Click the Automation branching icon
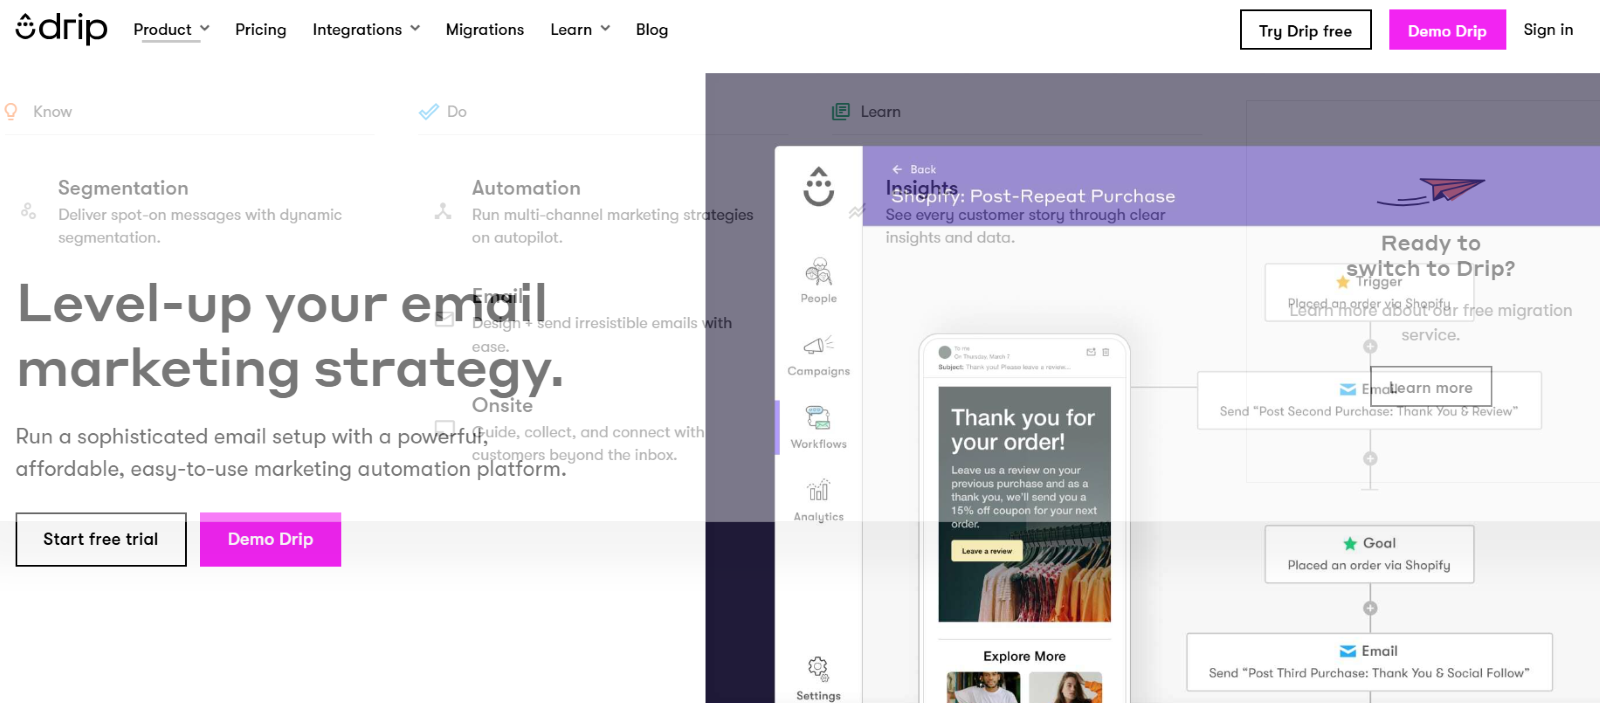1600x703 pixels. [443, 211]
